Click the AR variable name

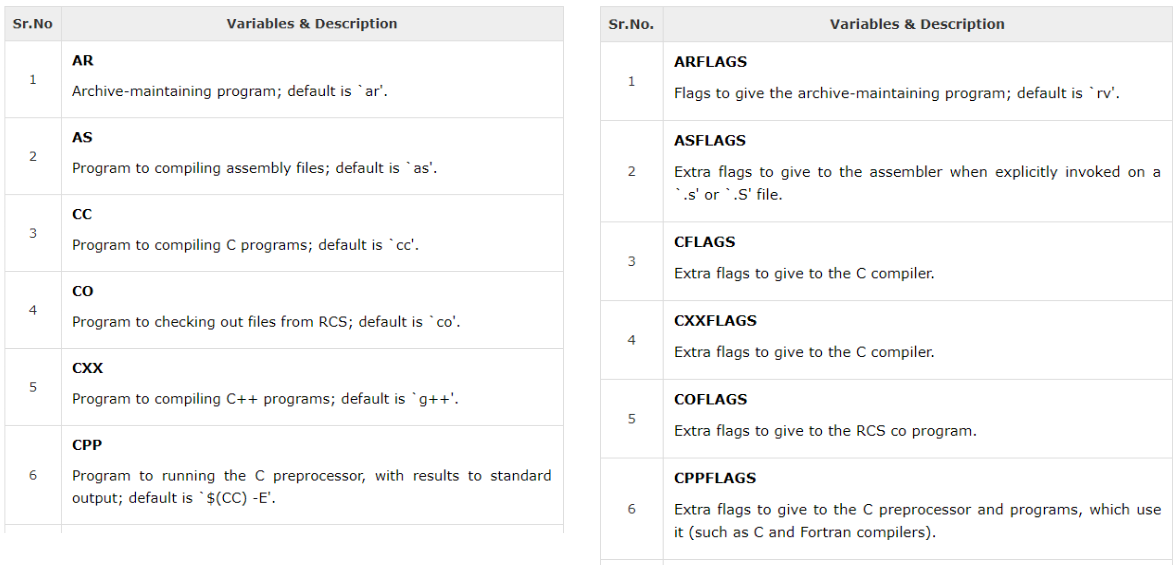point(83,60)
